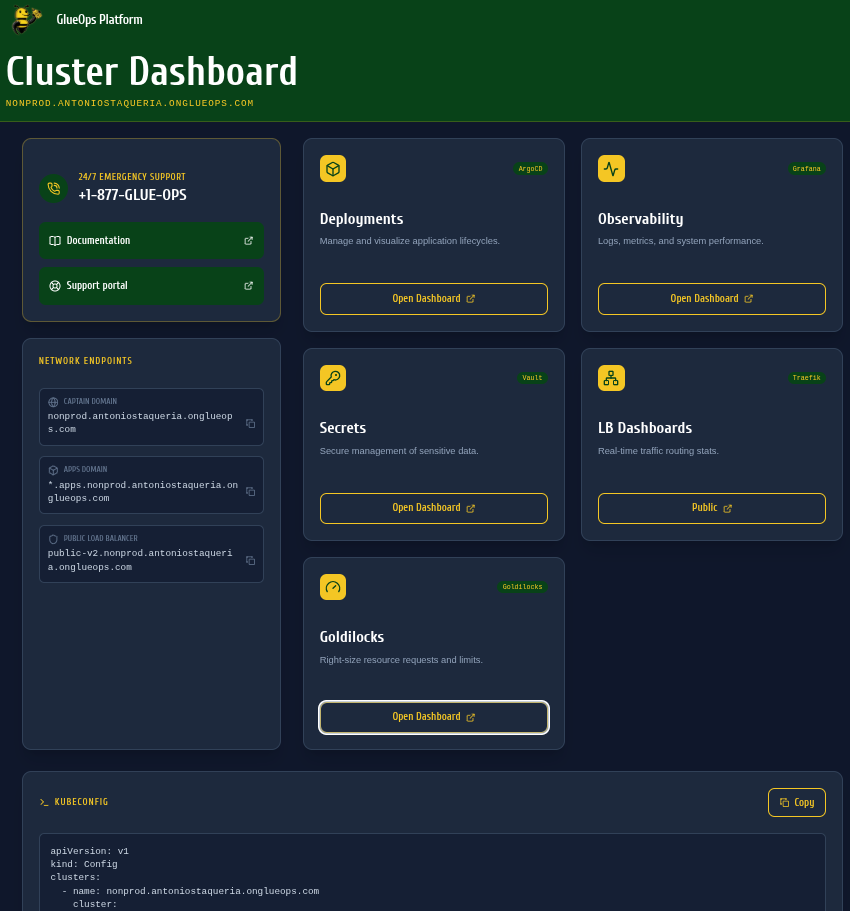Click the Copy button for Kubeconfig
Viewport: 850px width, 911px height.
pyautogui.click(x=797, y=802)
